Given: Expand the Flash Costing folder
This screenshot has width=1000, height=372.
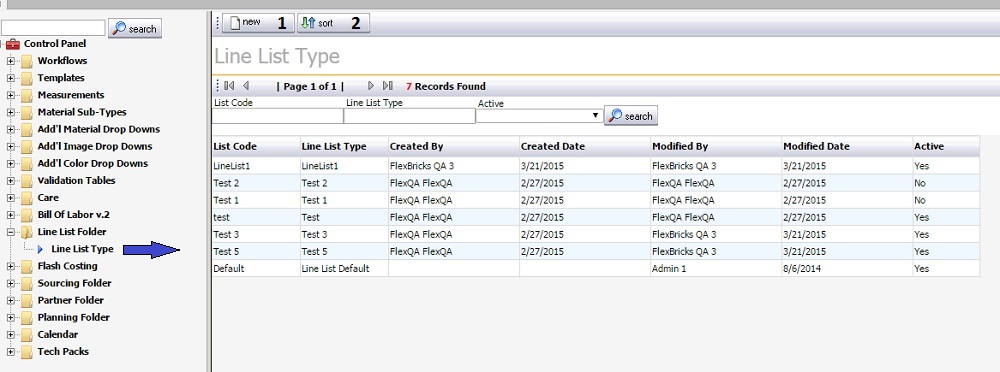Looking at the screenshot, I should tap(10, 266).
